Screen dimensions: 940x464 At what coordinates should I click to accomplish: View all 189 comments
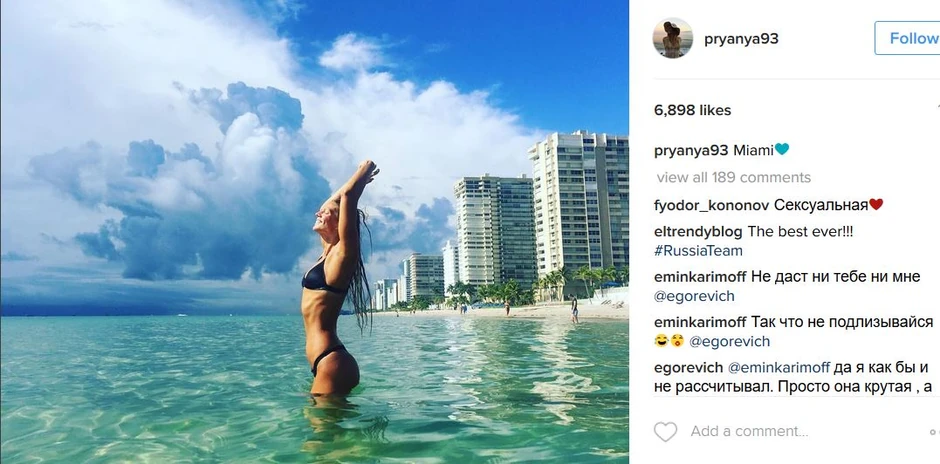733,177
